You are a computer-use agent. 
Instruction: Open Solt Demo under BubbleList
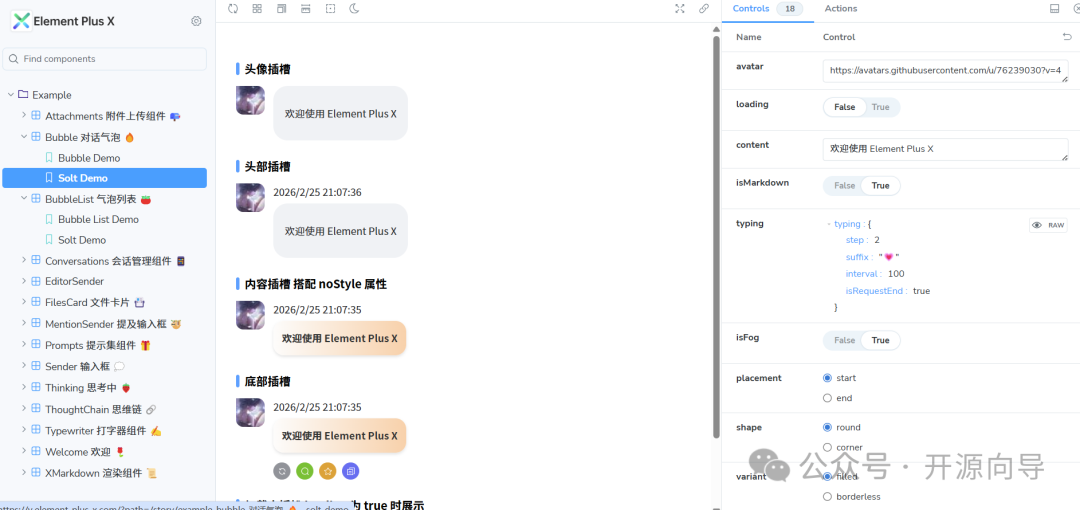pyautogui.click(x=82, y=240)
